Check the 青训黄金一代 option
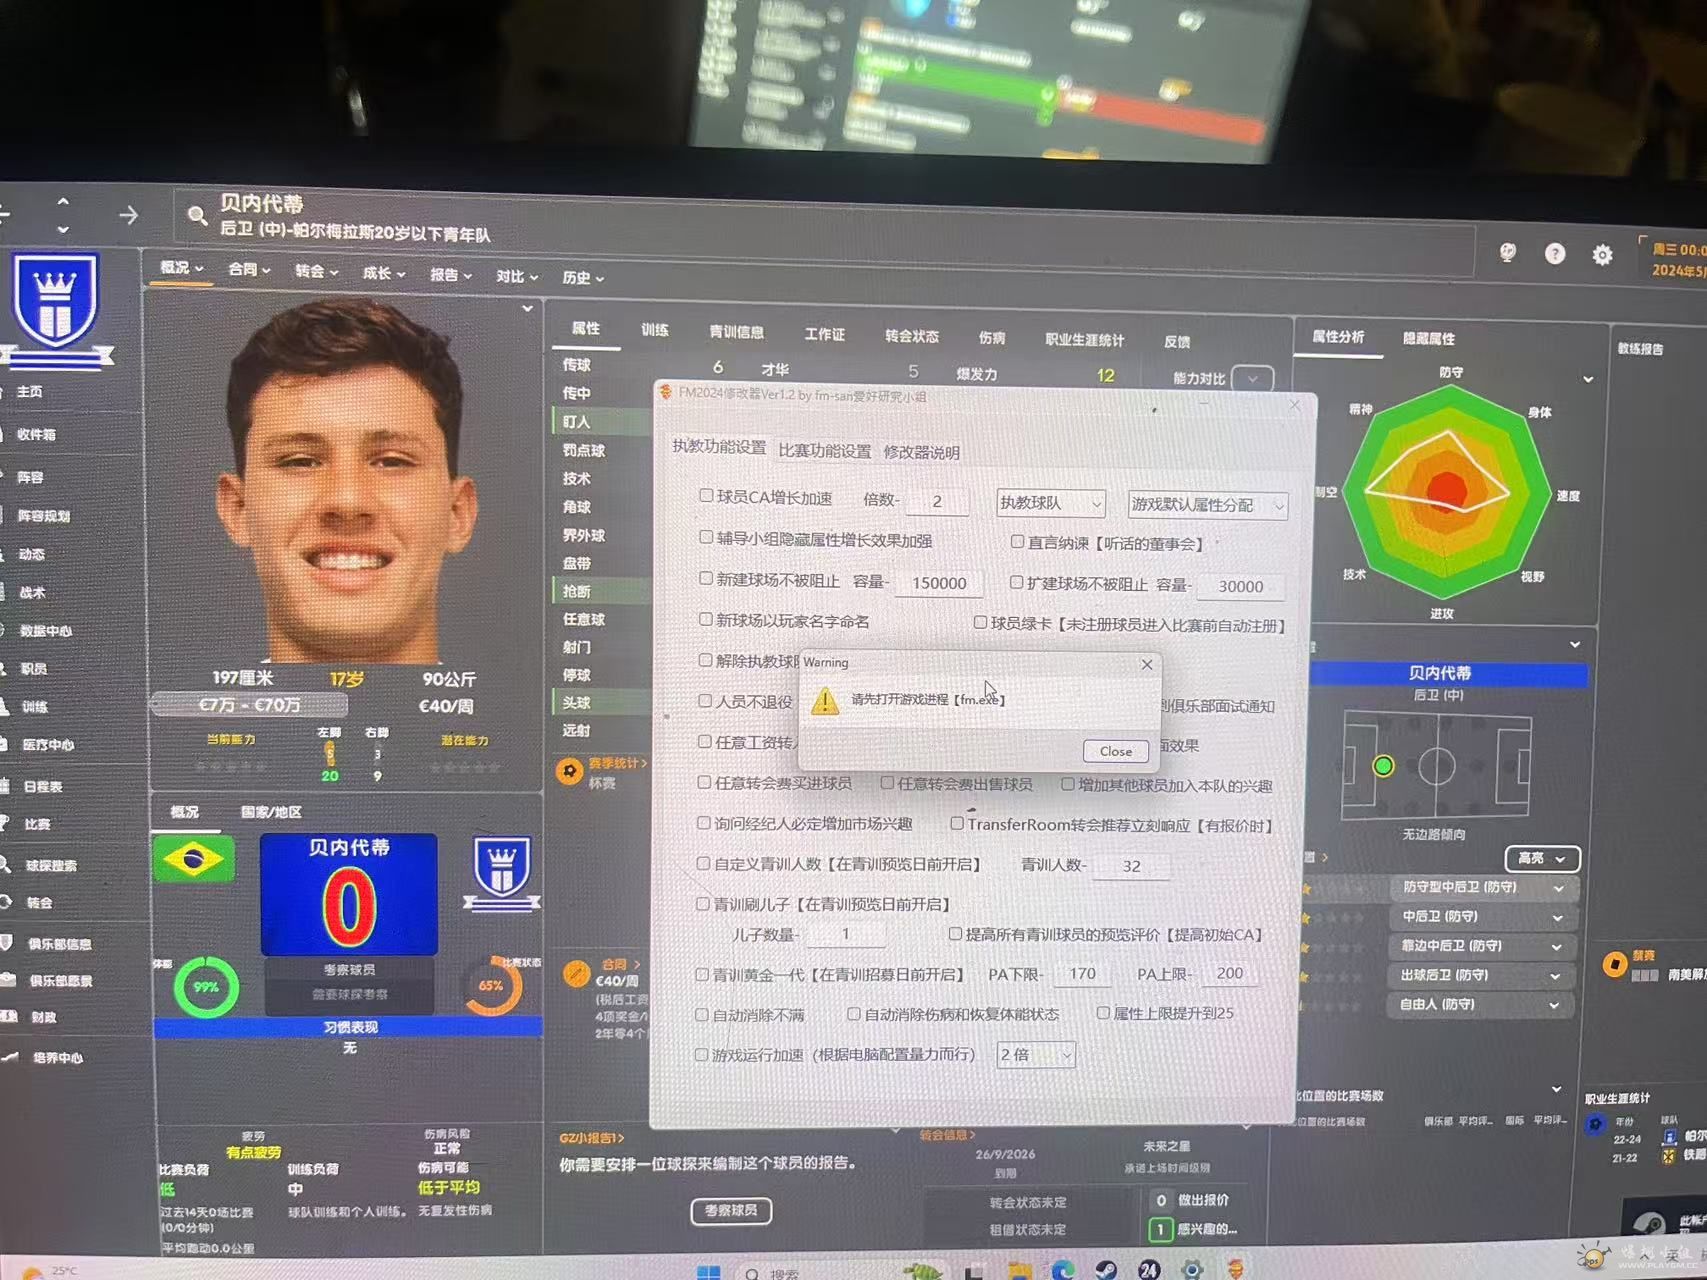The height and width of the screenshot is (1280, 1707). pos(702,974)
